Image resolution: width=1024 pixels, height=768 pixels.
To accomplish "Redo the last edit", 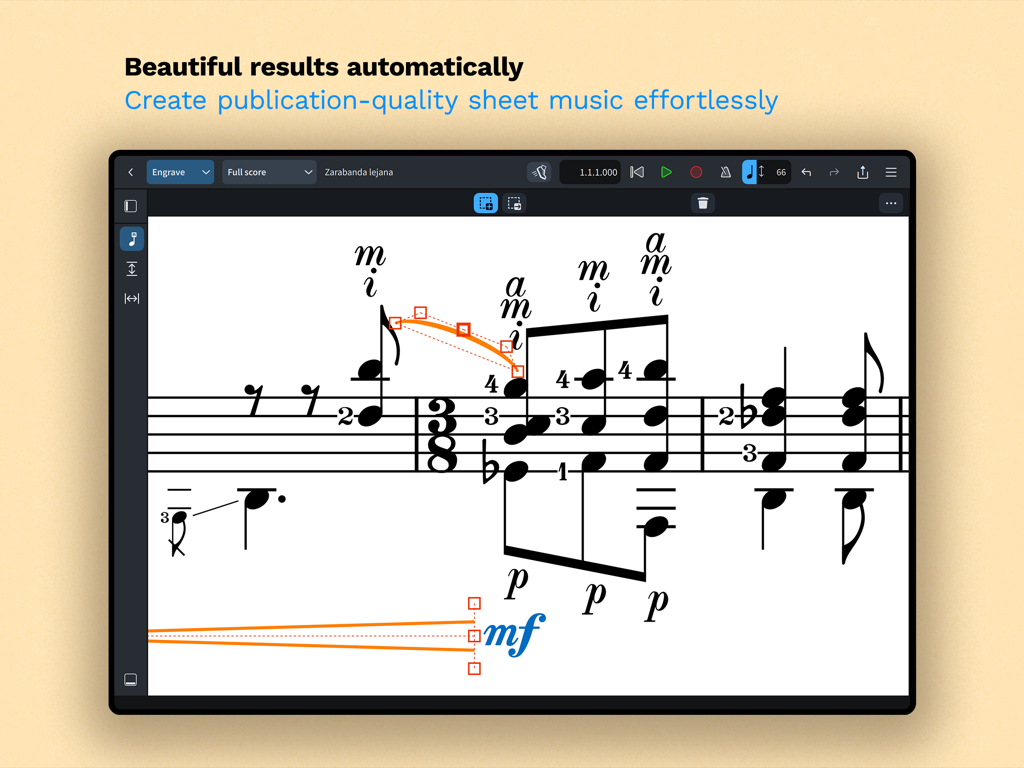I will (x=833, y=171).
